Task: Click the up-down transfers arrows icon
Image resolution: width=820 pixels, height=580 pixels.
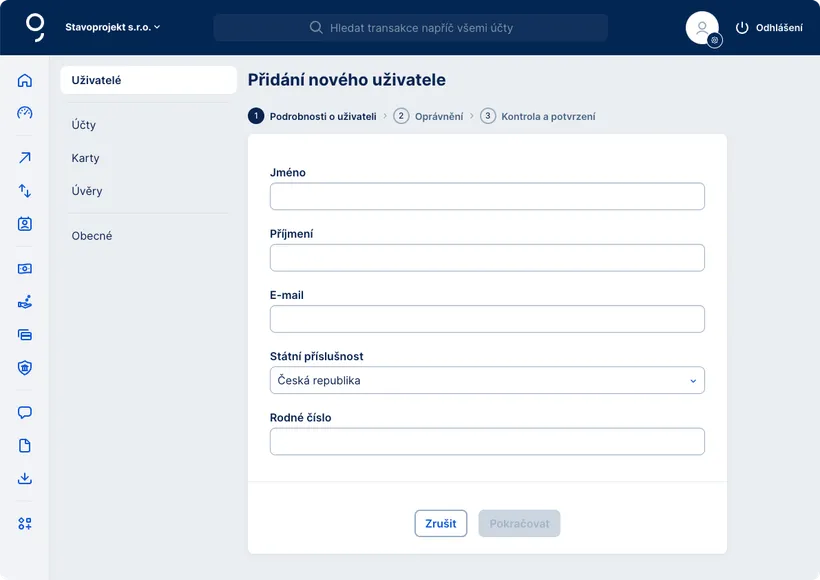Action: point(25,190)
